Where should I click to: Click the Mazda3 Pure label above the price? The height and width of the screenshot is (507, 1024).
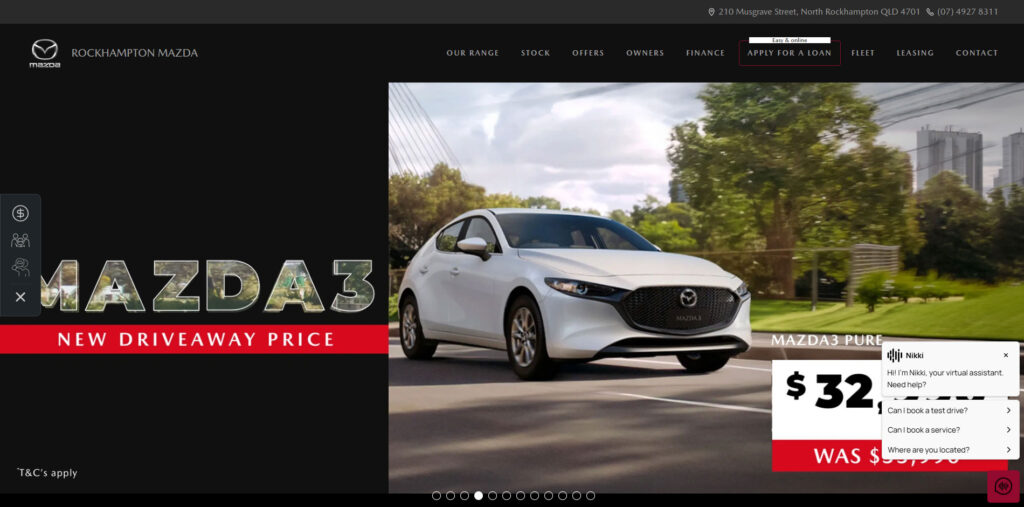[x=827, y=340]
